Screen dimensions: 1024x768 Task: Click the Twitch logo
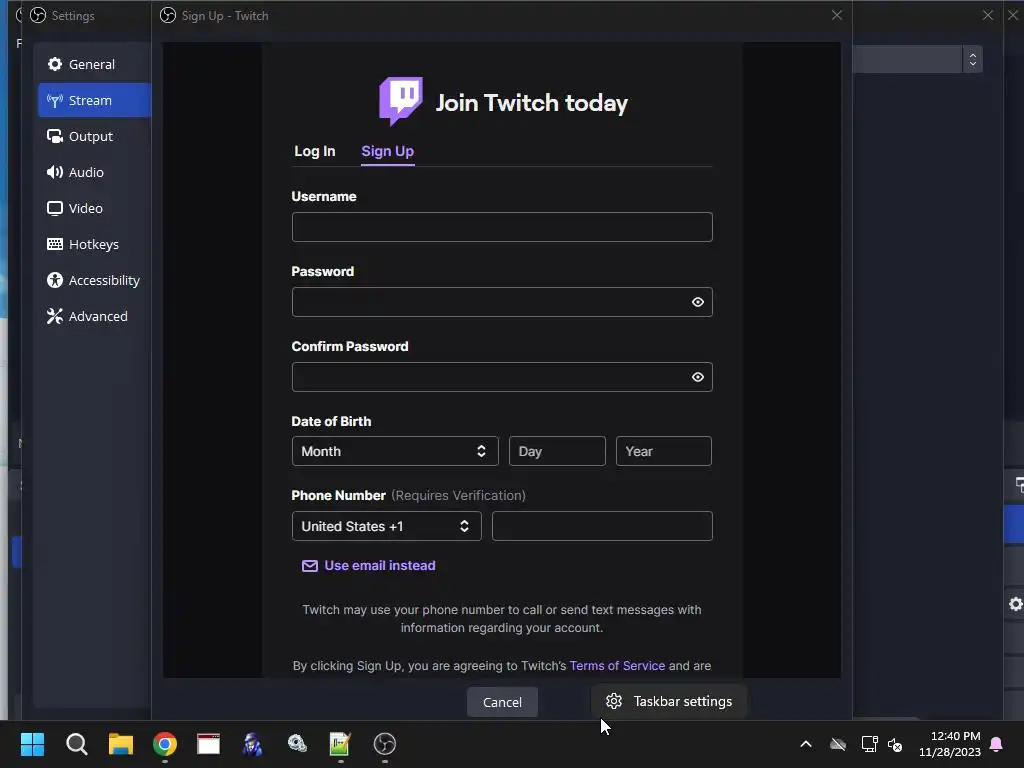pos(400,101)
